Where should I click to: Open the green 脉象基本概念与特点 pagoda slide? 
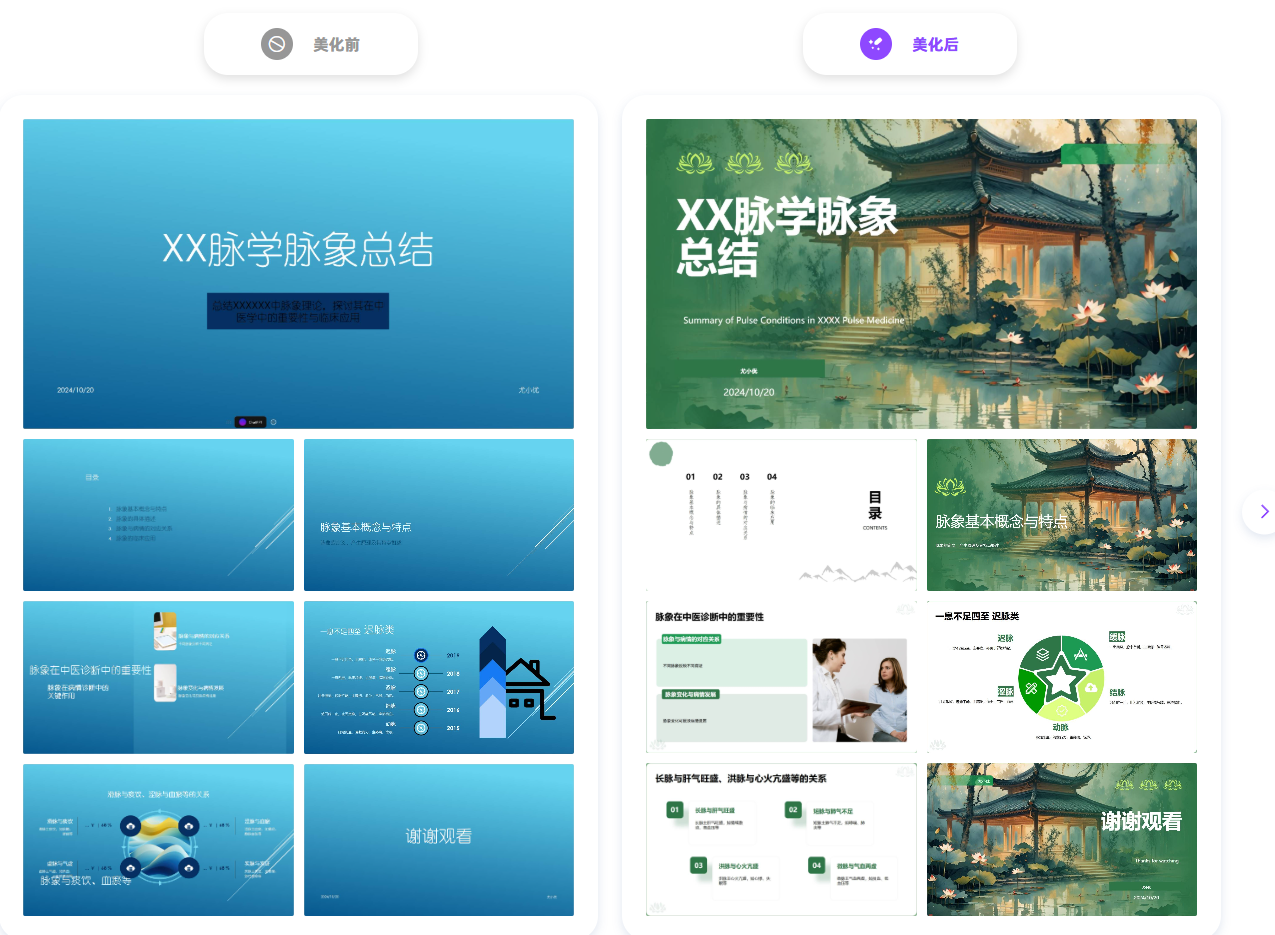(x=1062, y=515)
